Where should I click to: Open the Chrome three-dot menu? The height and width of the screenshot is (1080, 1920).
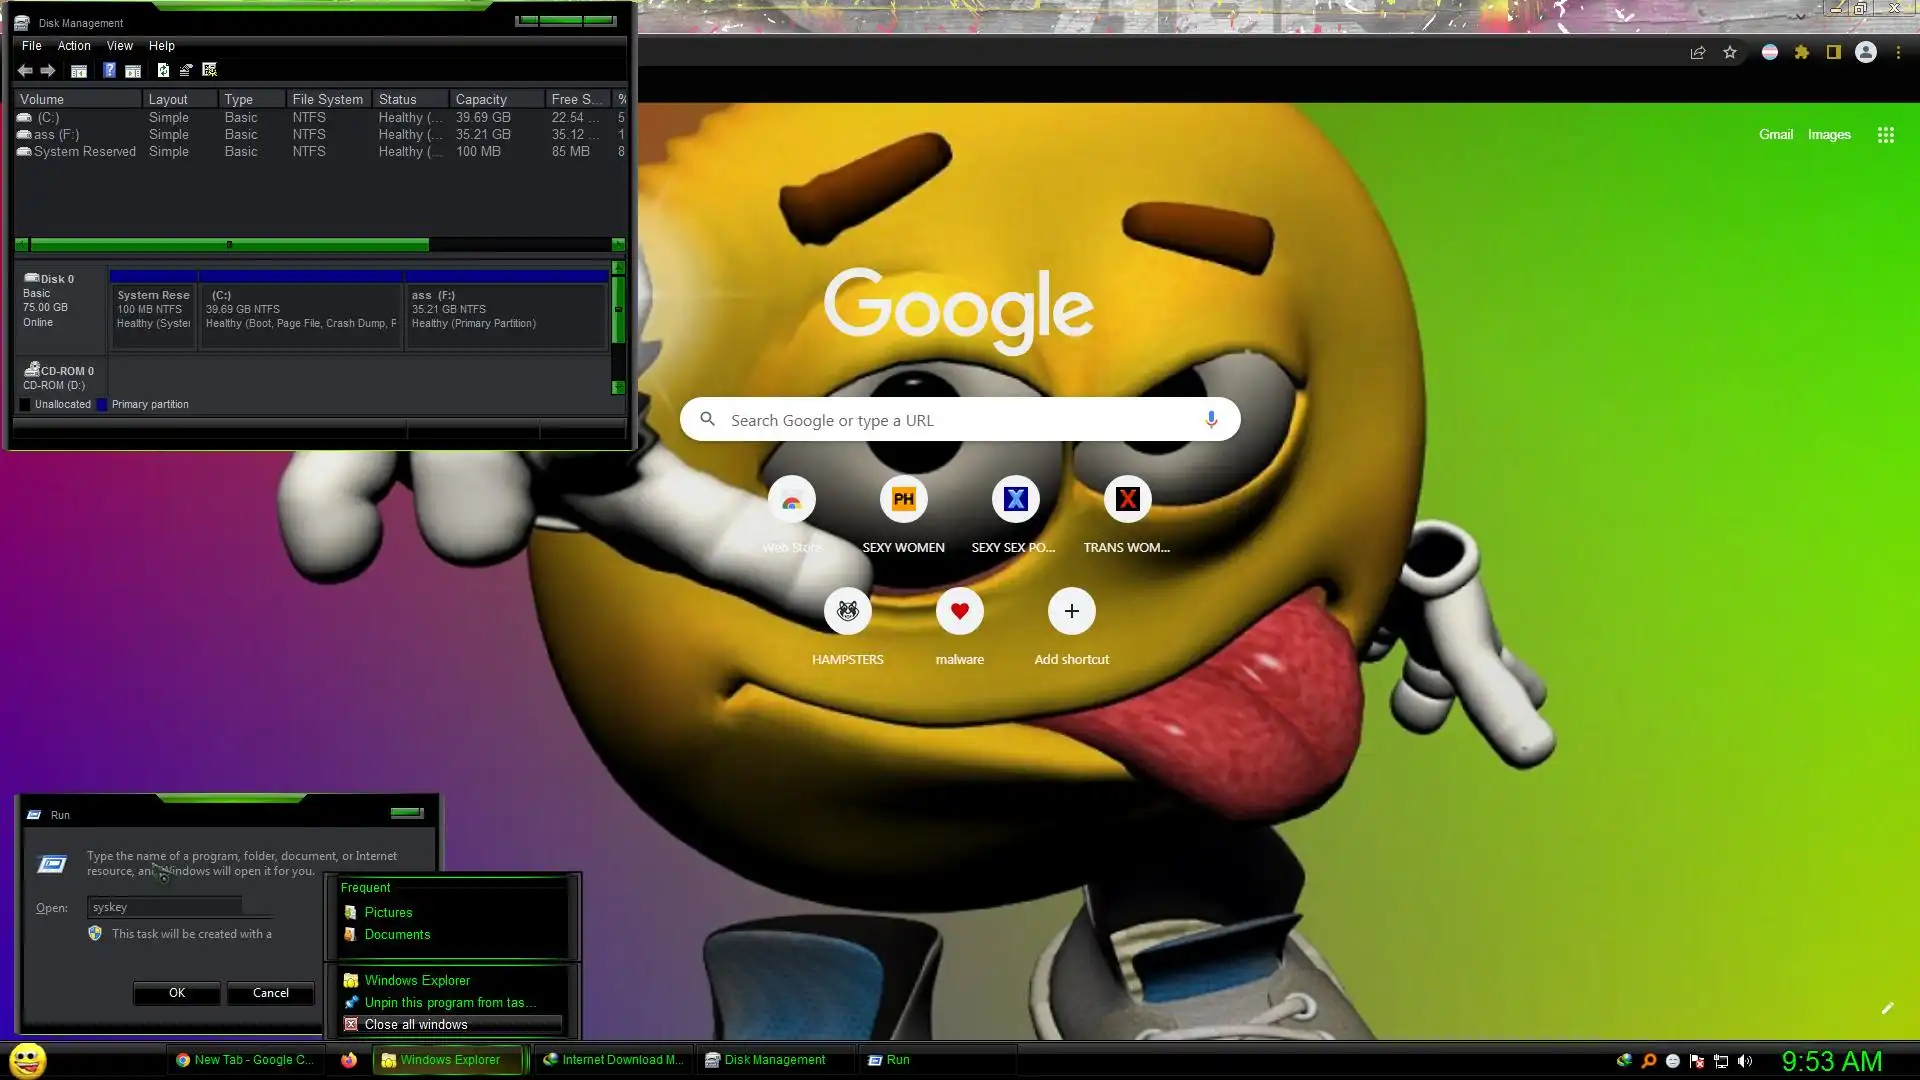[1898, 53]
